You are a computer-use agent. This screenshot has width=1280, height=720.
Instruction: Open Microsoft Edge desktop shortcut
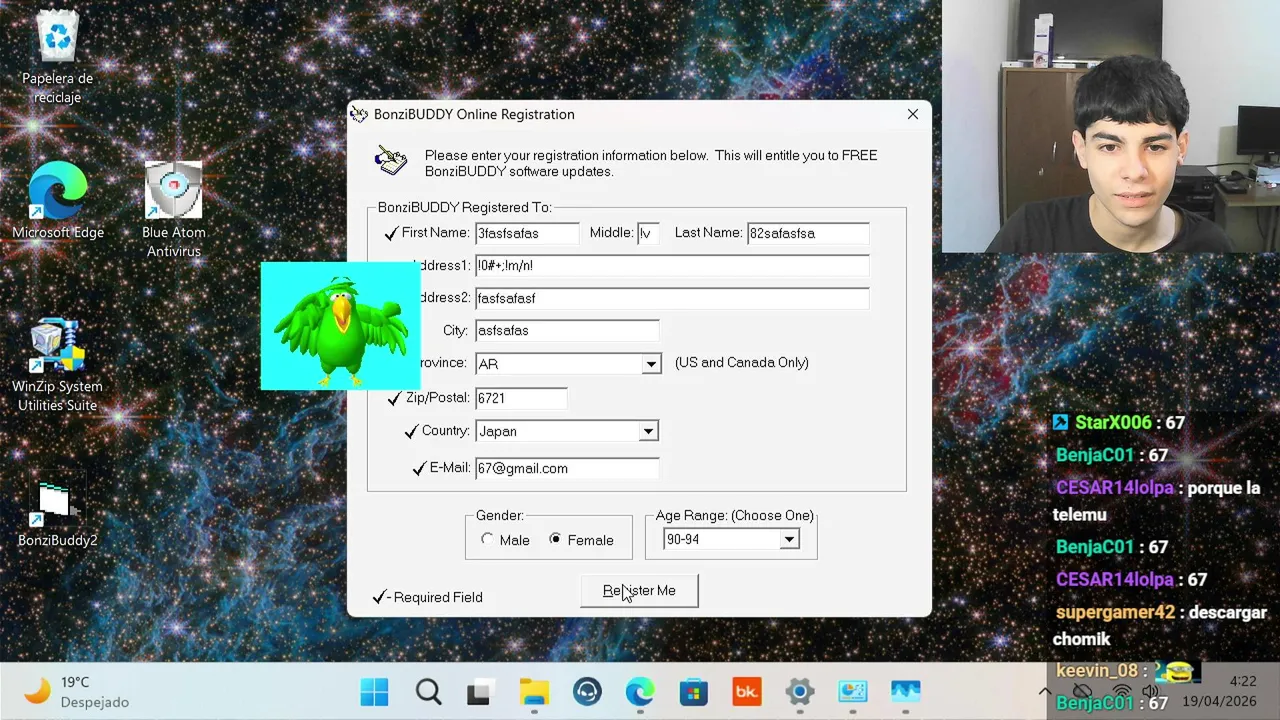[58, 200]
